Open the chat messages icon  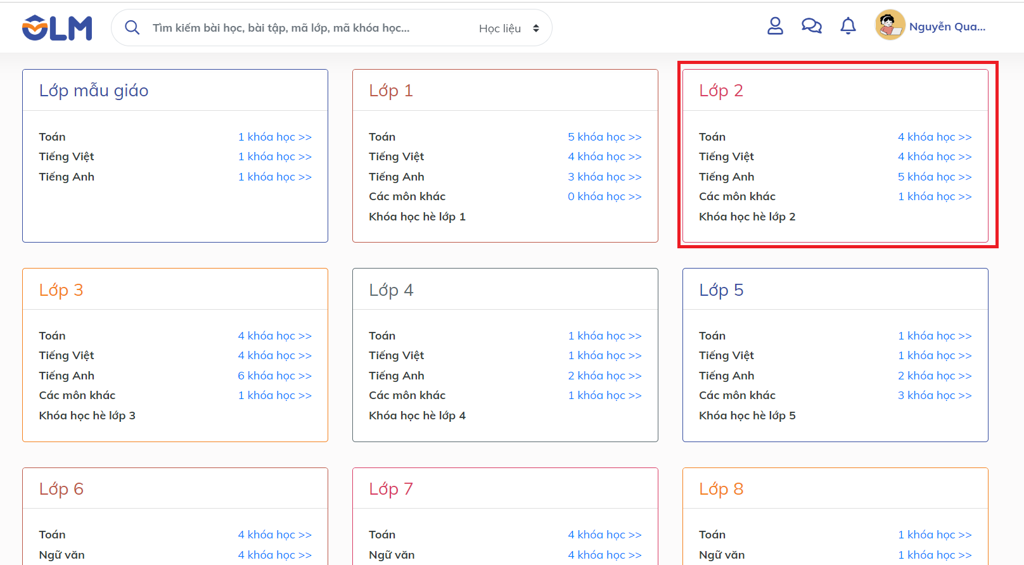tap(811, 26)
